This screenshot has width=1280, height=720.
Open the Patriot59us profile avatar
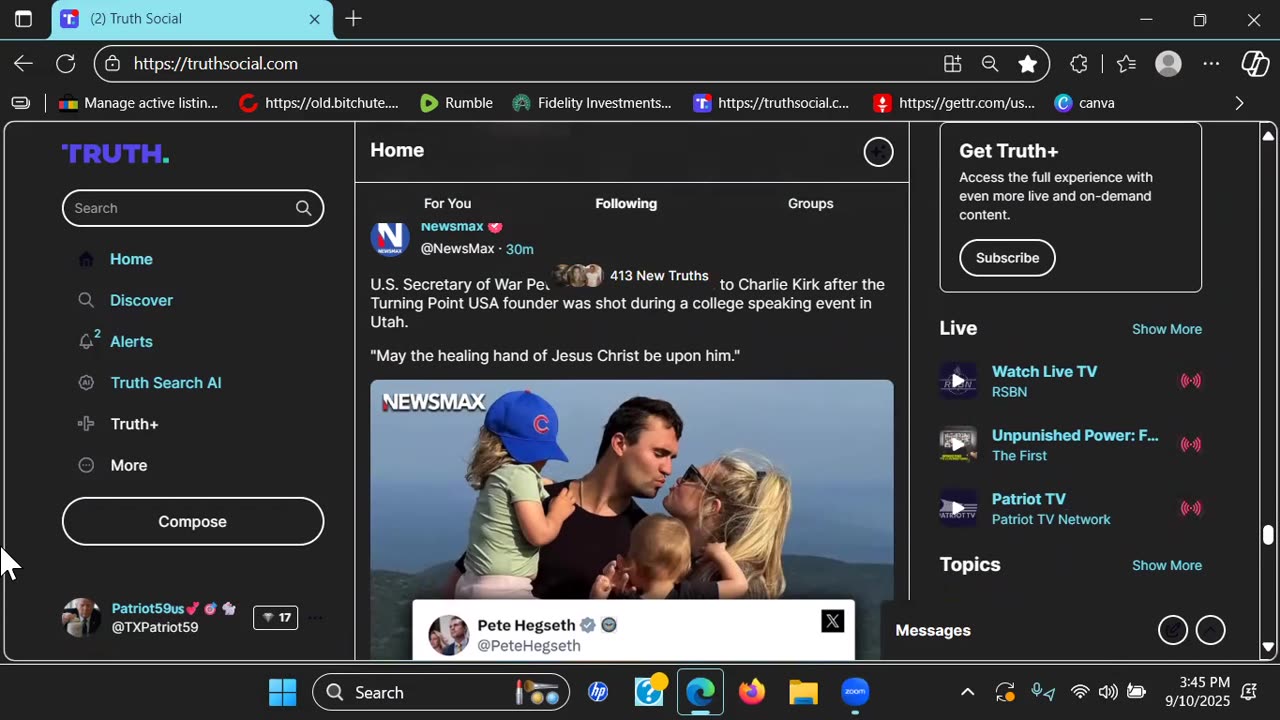tap(81, 618)
